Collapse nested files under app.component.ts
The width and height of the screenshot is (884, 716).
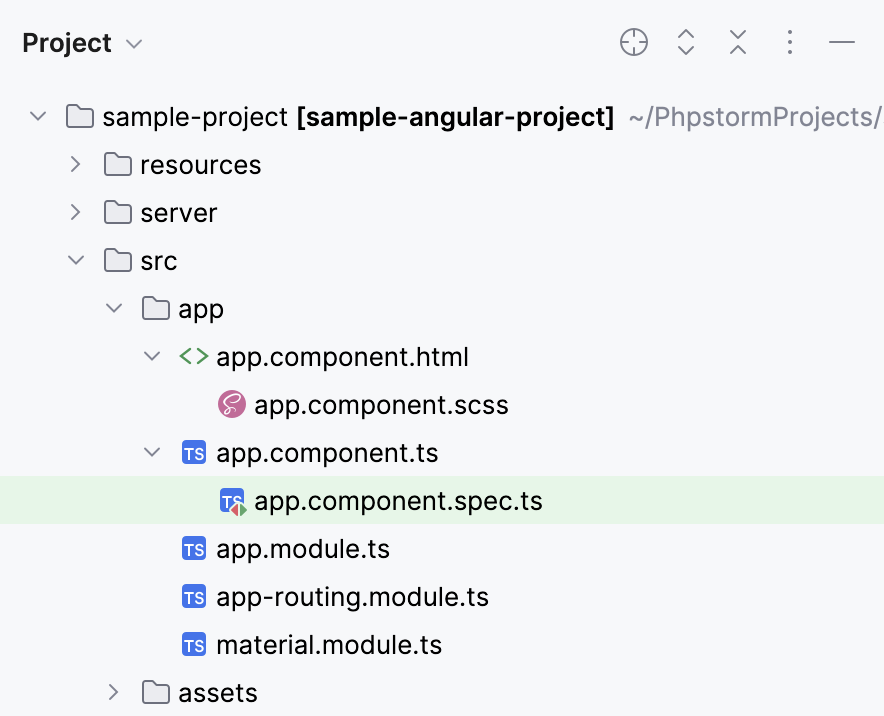(152, 453)
